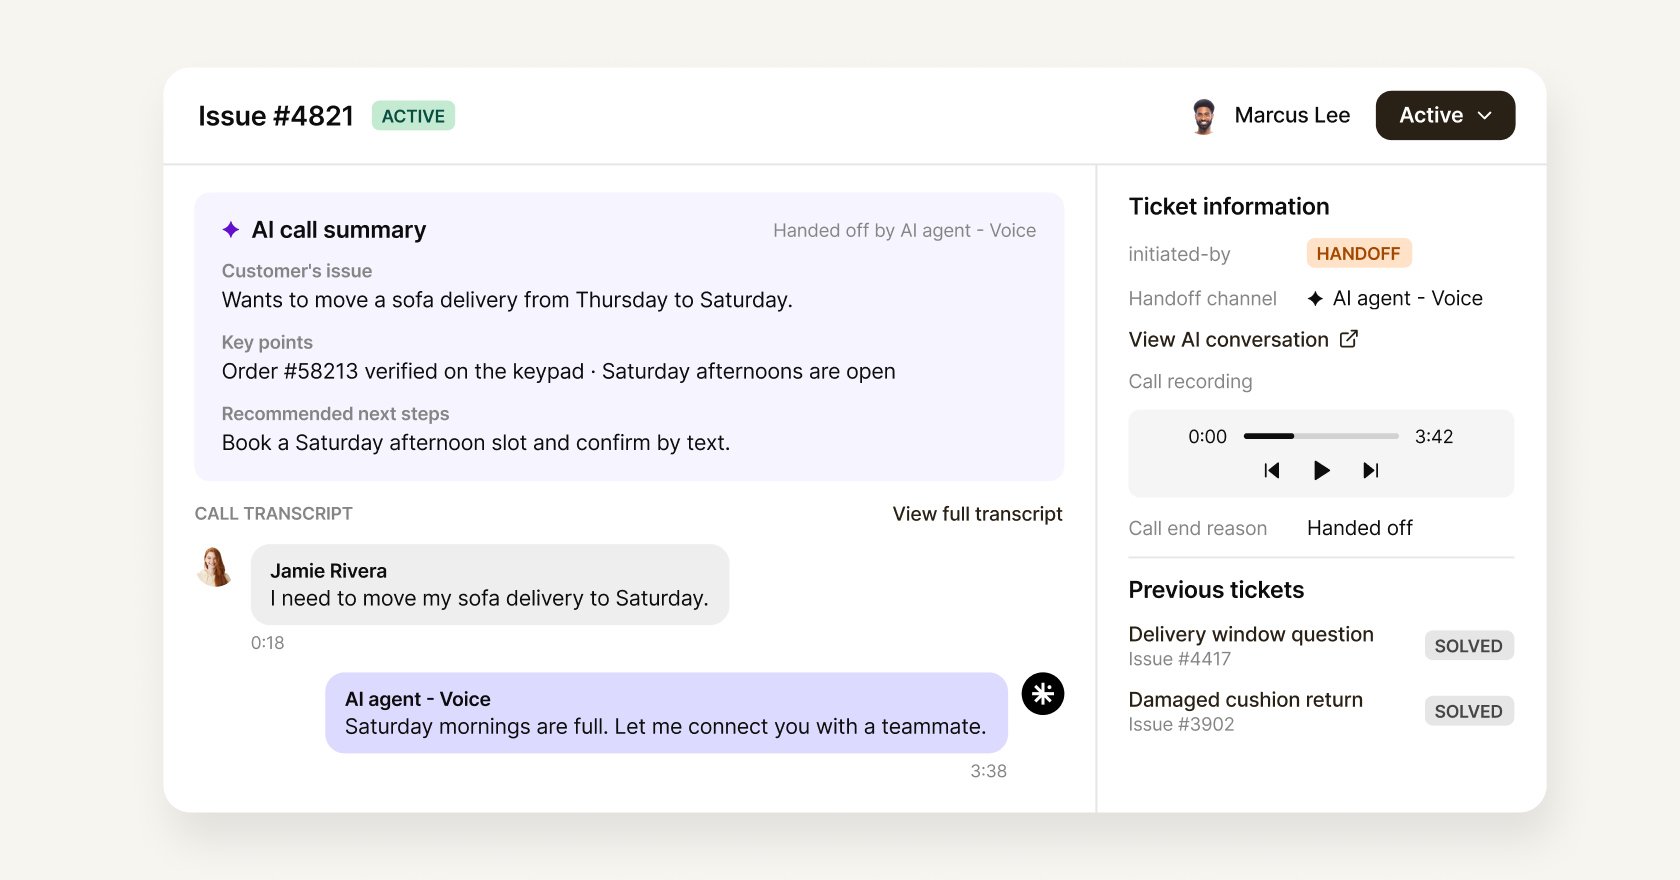Open previous ticket Delivery window question
Viewport: 1680px width, 880px height.
click(x=1251, y=634)
